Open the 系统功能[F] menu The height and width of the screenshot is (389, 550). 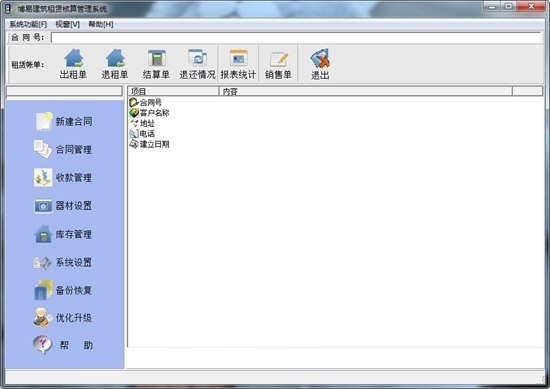point(28,24)
